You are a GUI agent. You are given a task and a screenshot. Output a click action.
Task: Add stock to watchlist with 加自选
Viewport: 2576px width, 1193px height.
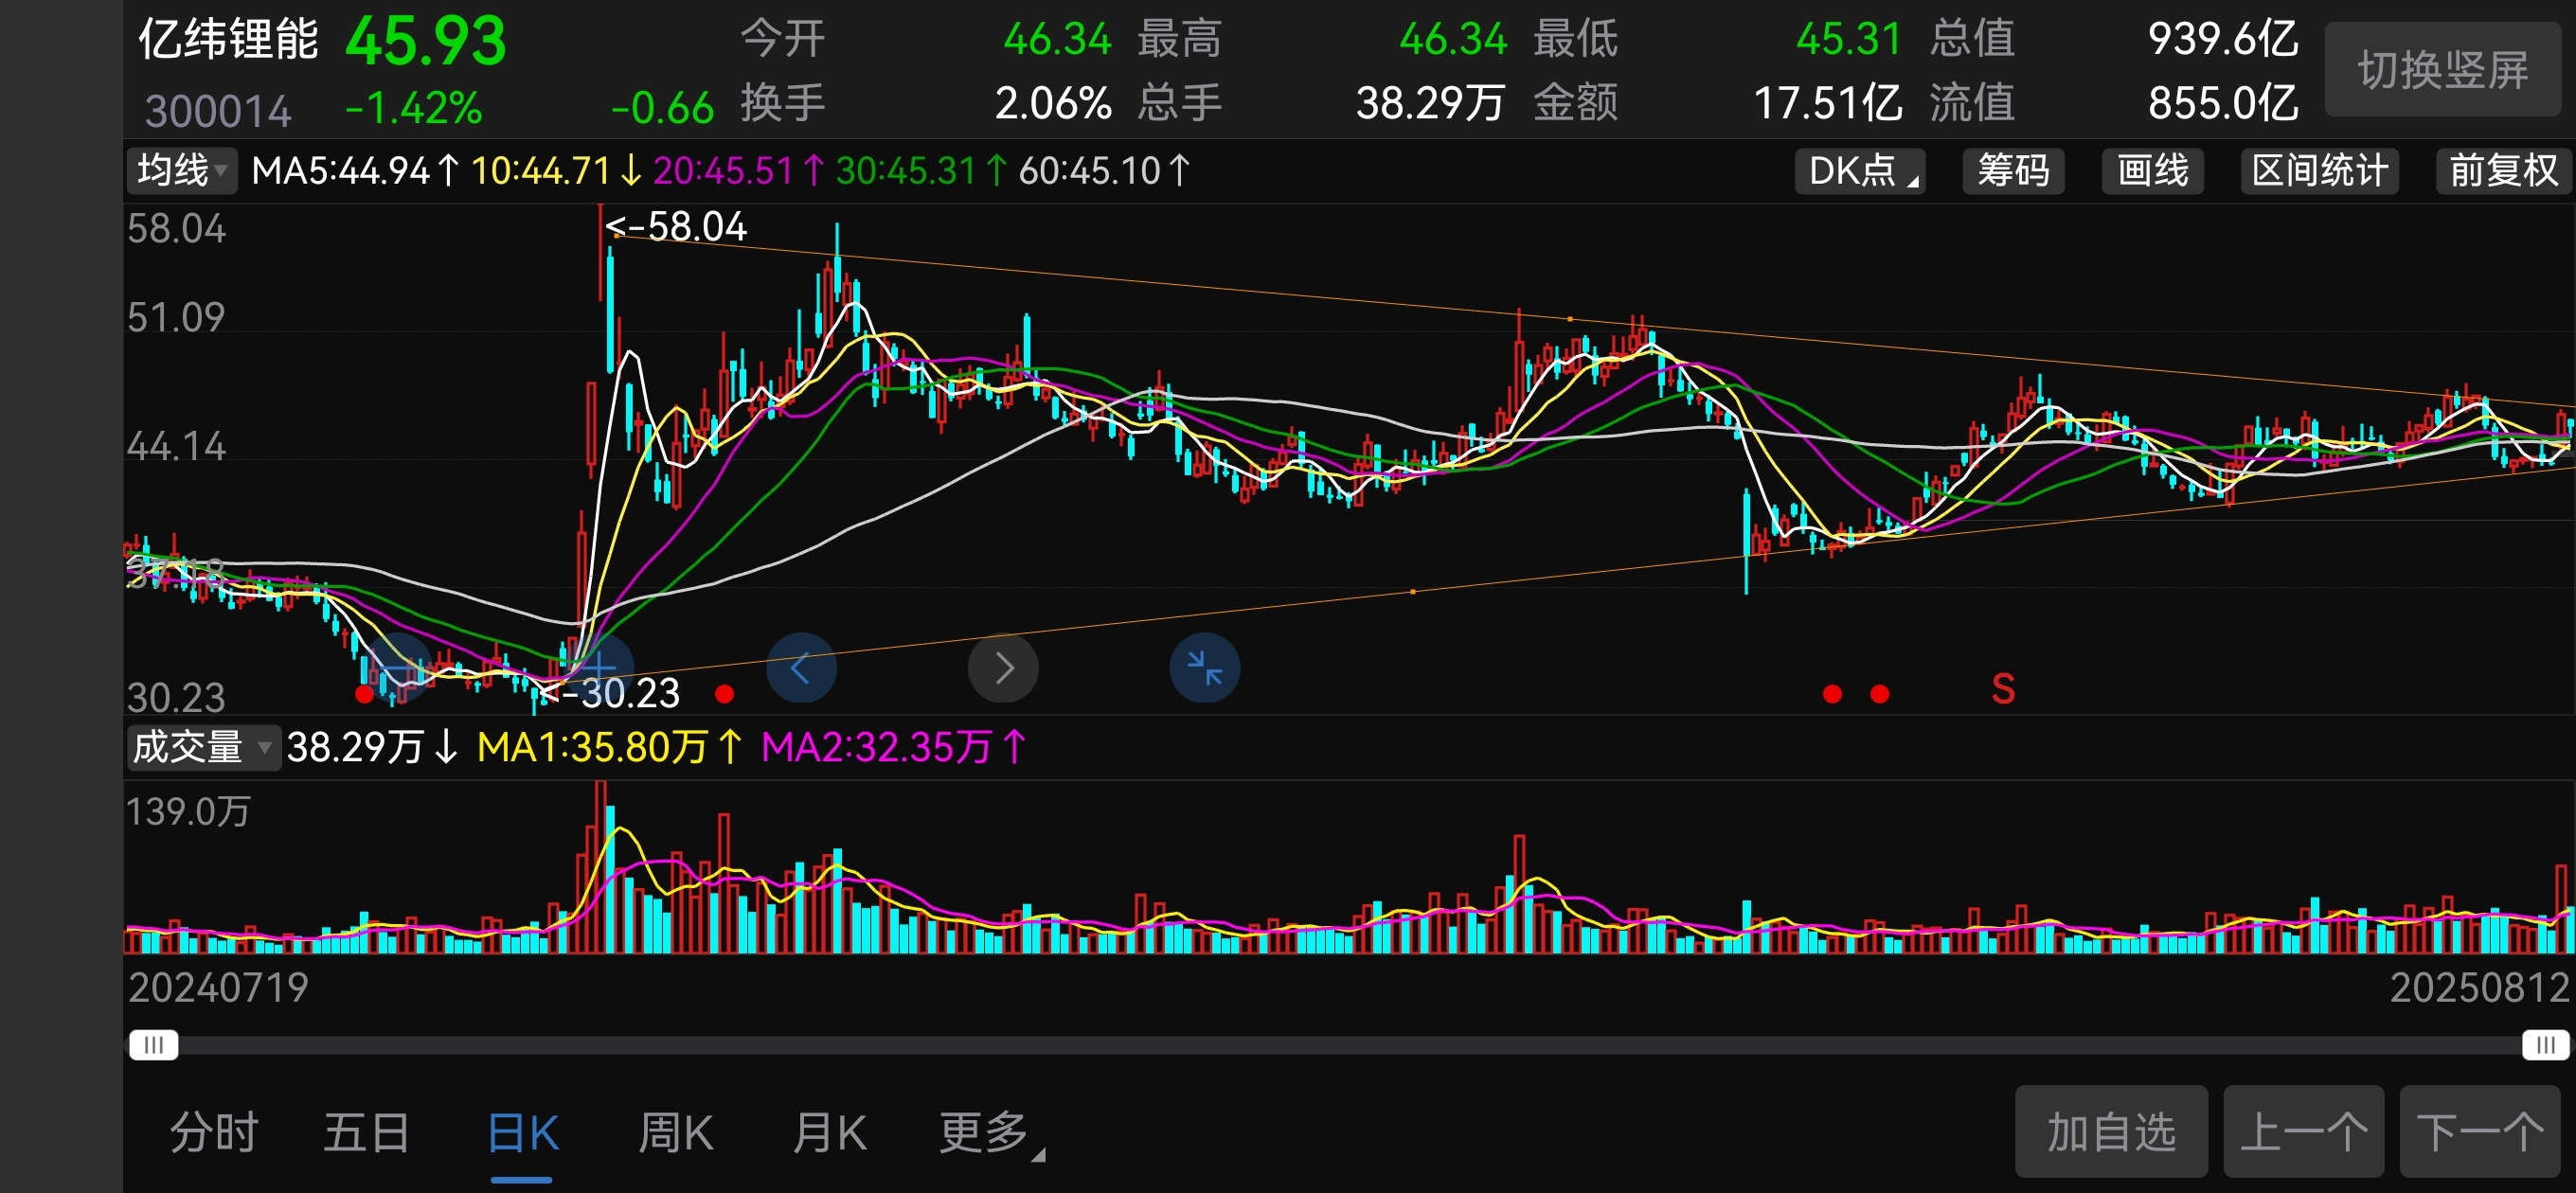coord(2111,1132)
